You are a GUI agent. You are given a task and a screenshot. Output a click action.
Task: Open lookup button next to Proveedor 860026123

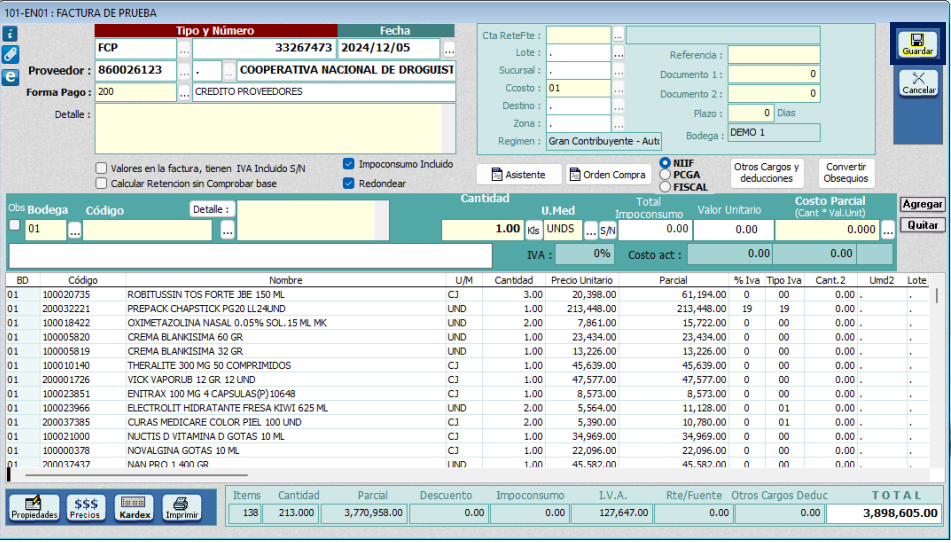(x=184, y=71)
